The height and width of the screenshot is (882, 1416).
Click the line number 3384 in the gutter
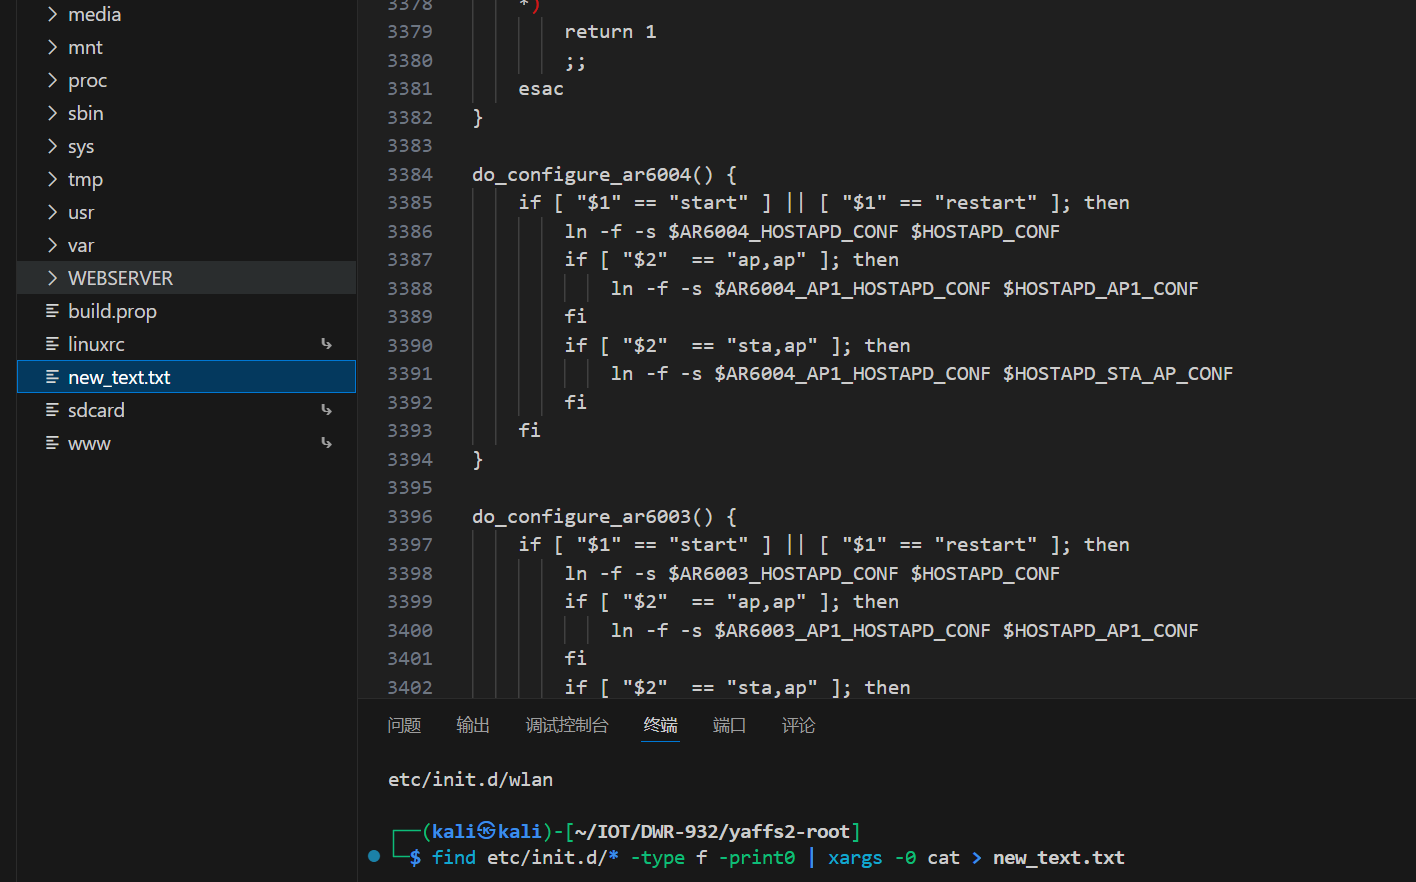click(x=410, y=174)
